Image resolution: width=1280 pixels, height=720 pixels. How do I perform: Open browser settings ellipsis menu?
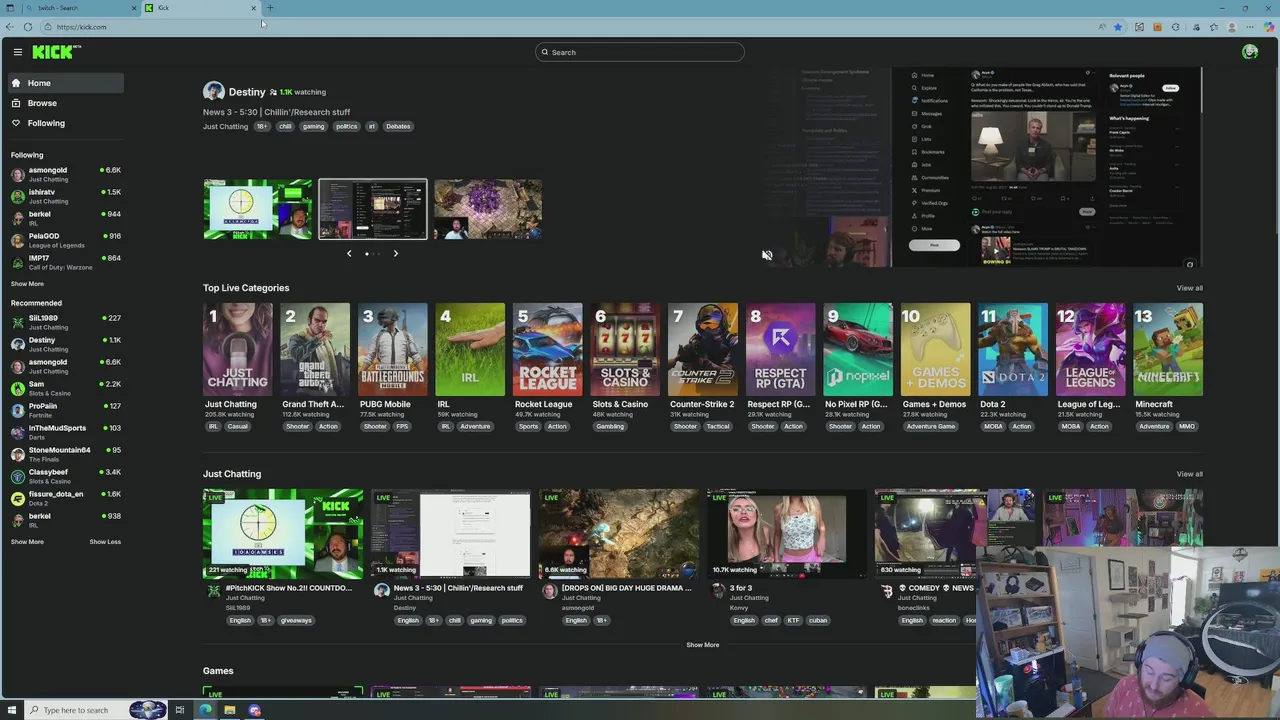coord(1250,27)
